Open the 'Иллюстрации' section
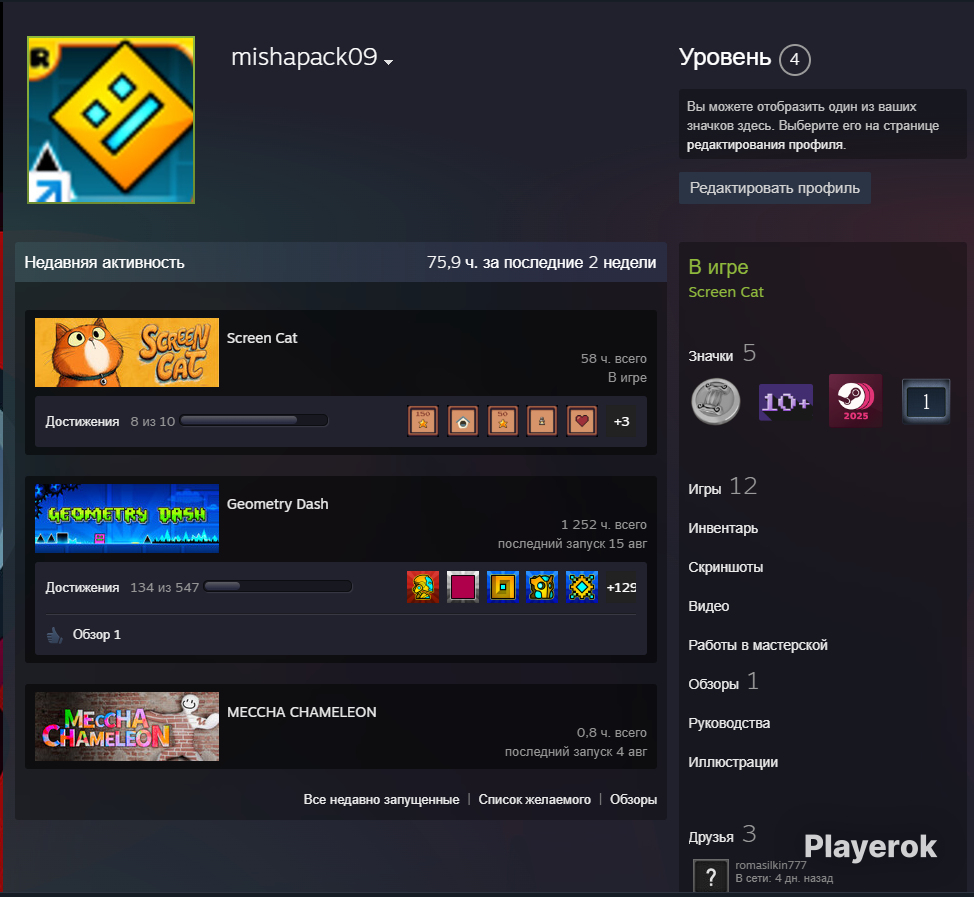This screenshot has width=974, height=897. [x=733, y=762]
